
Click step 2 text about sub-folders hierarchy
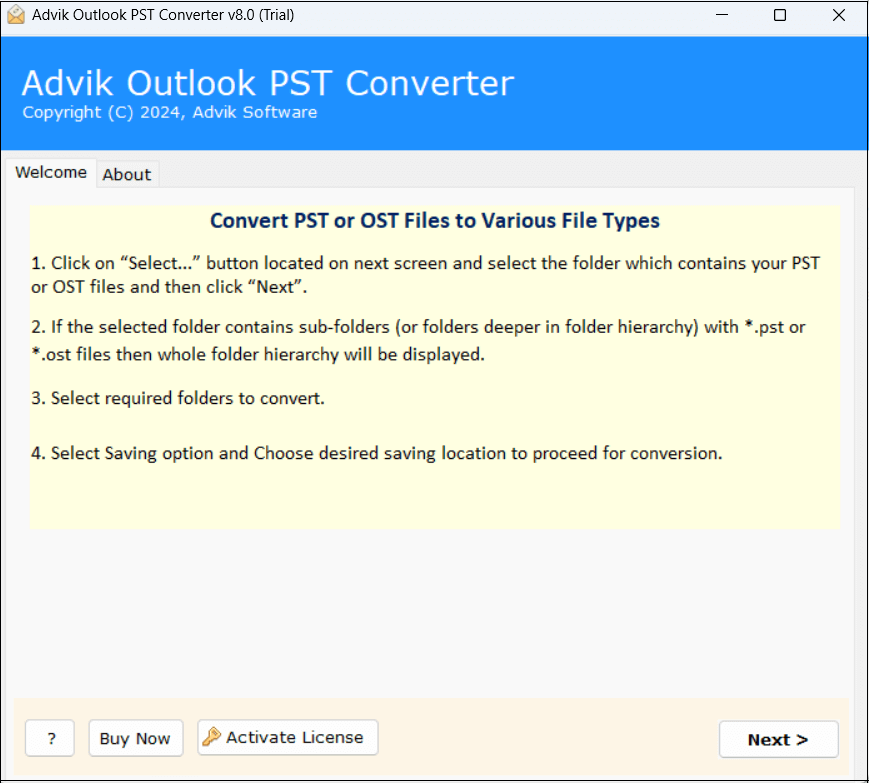[x=418, y=340]
